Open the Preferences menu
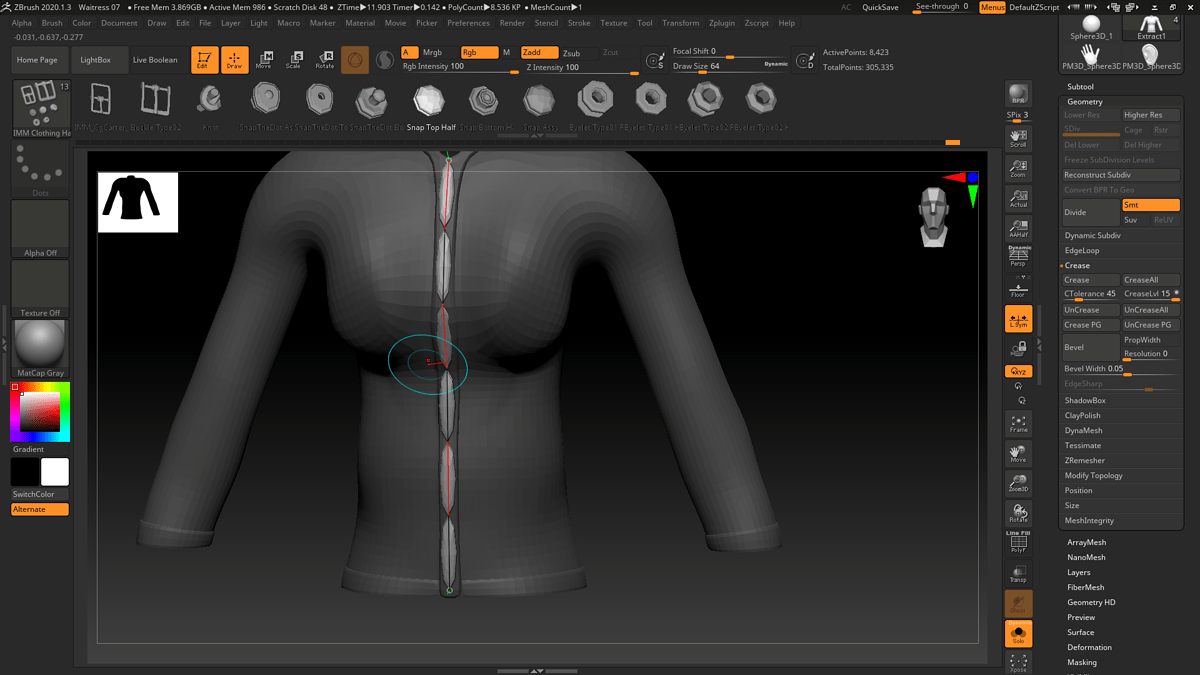Image resolution: width=1200 pixels, height=675 pixels. click(469, 23)
